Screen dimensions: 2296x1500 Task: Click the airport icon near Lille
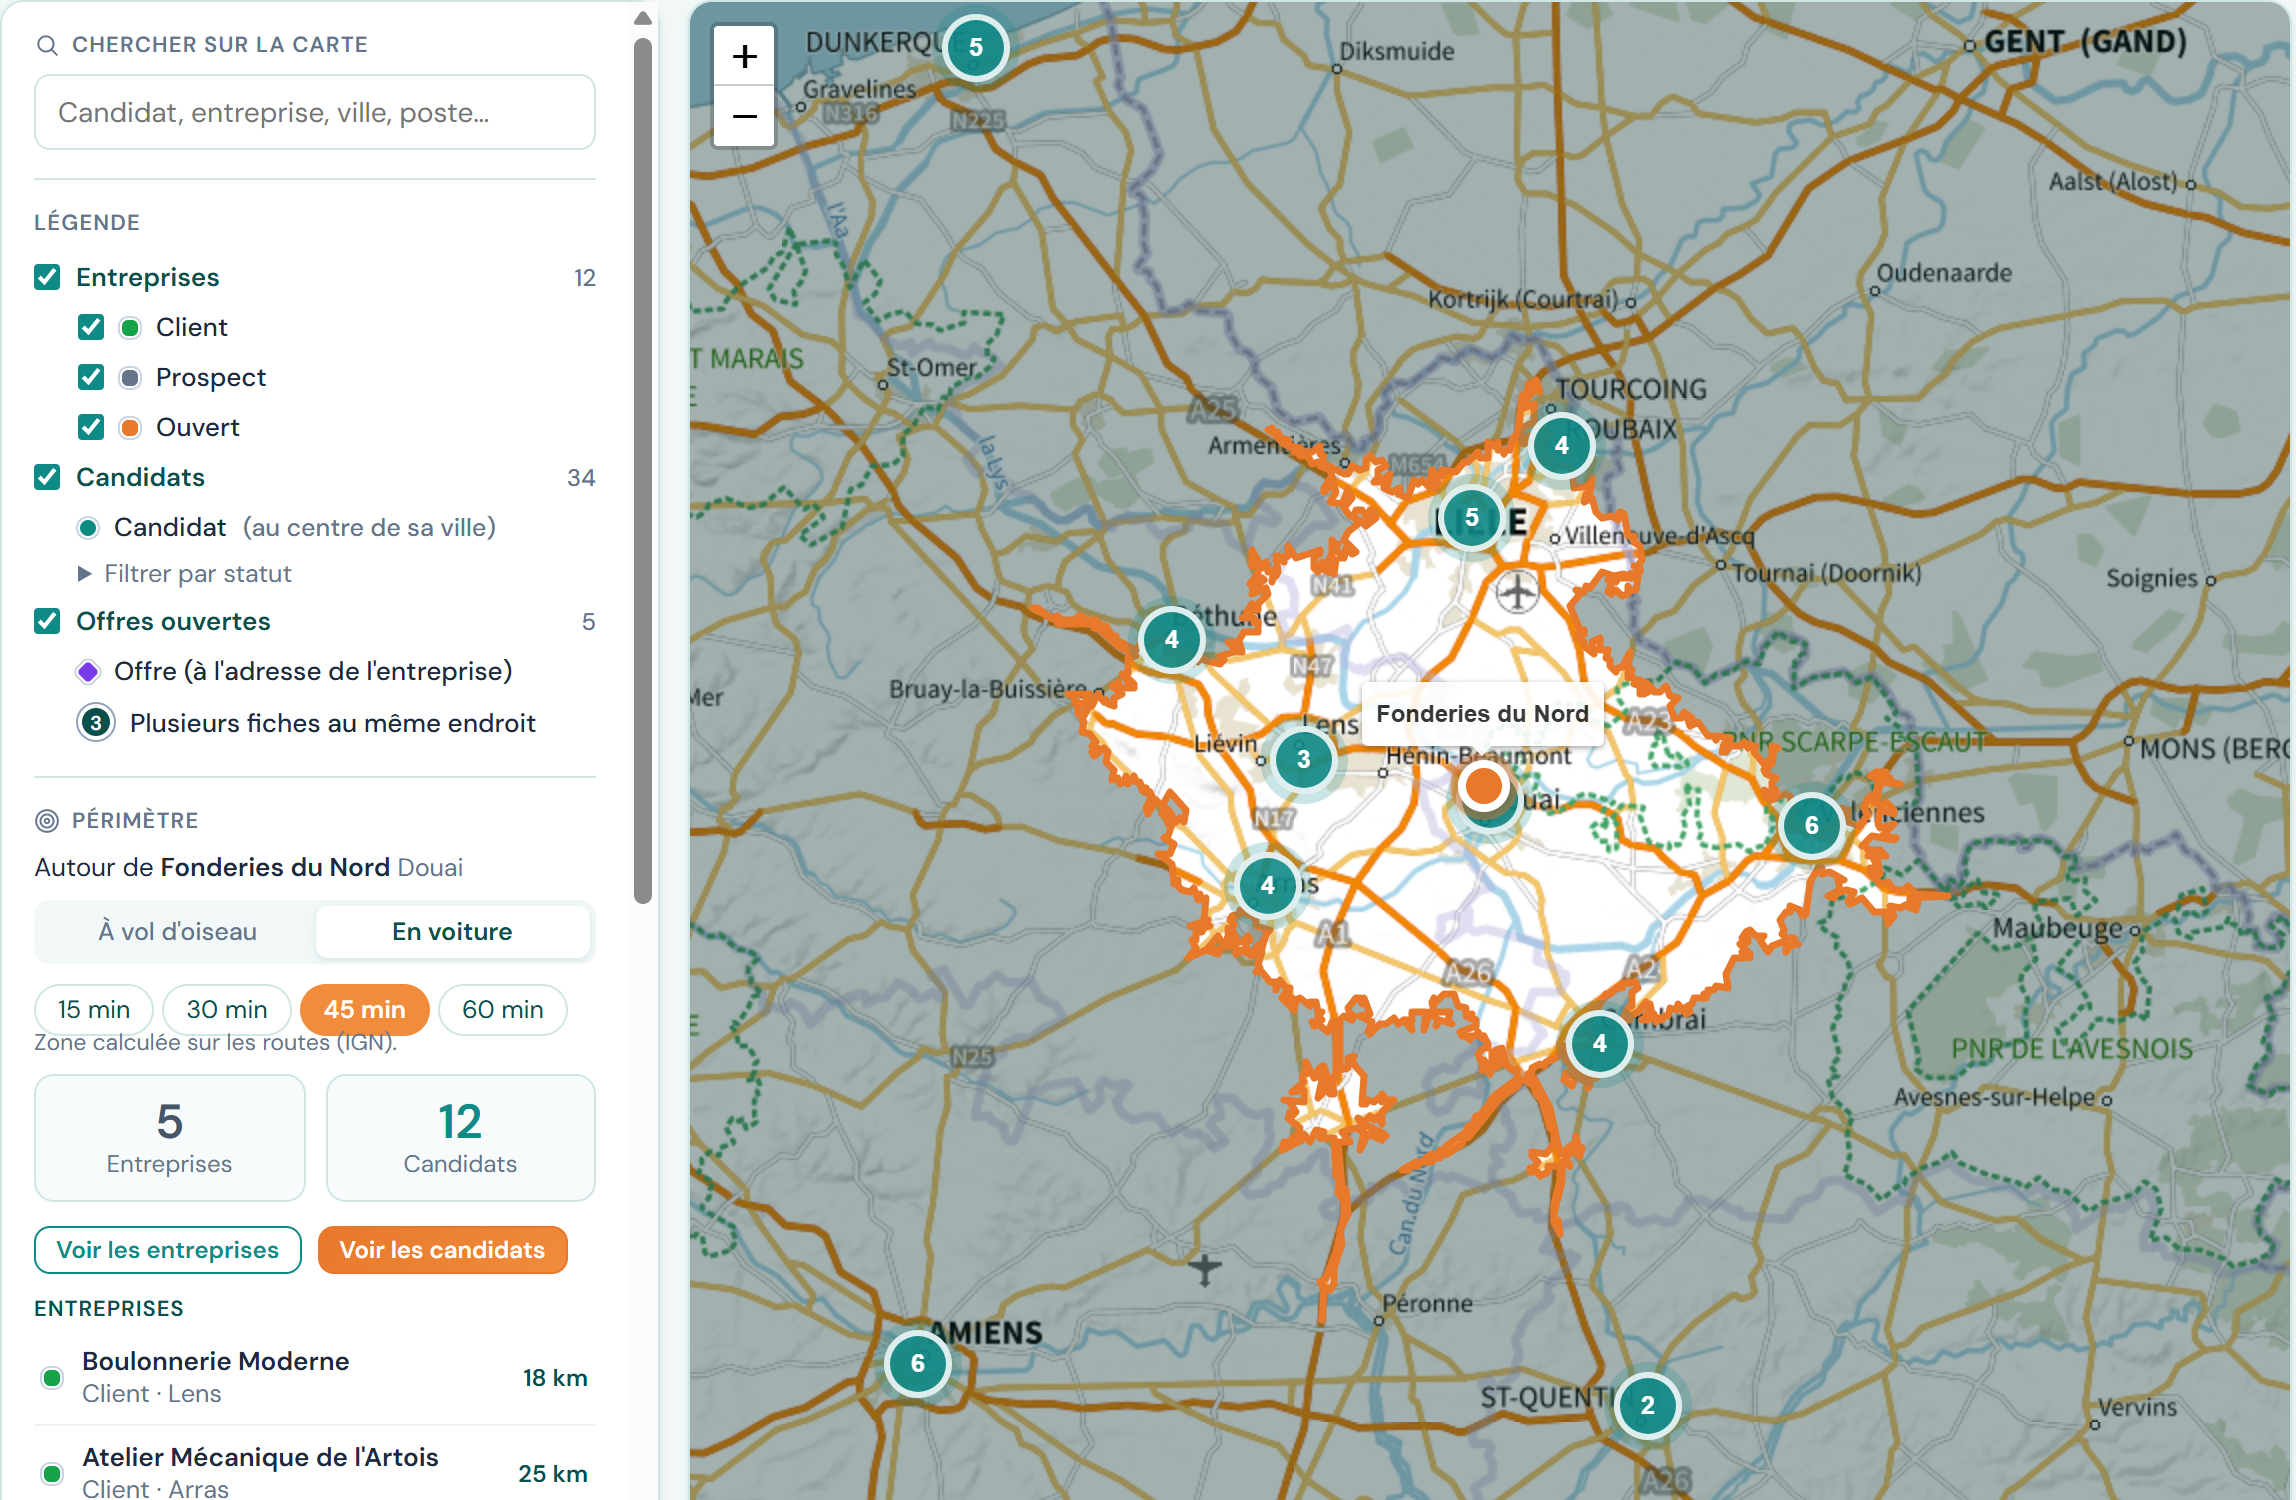[1518, 592]
